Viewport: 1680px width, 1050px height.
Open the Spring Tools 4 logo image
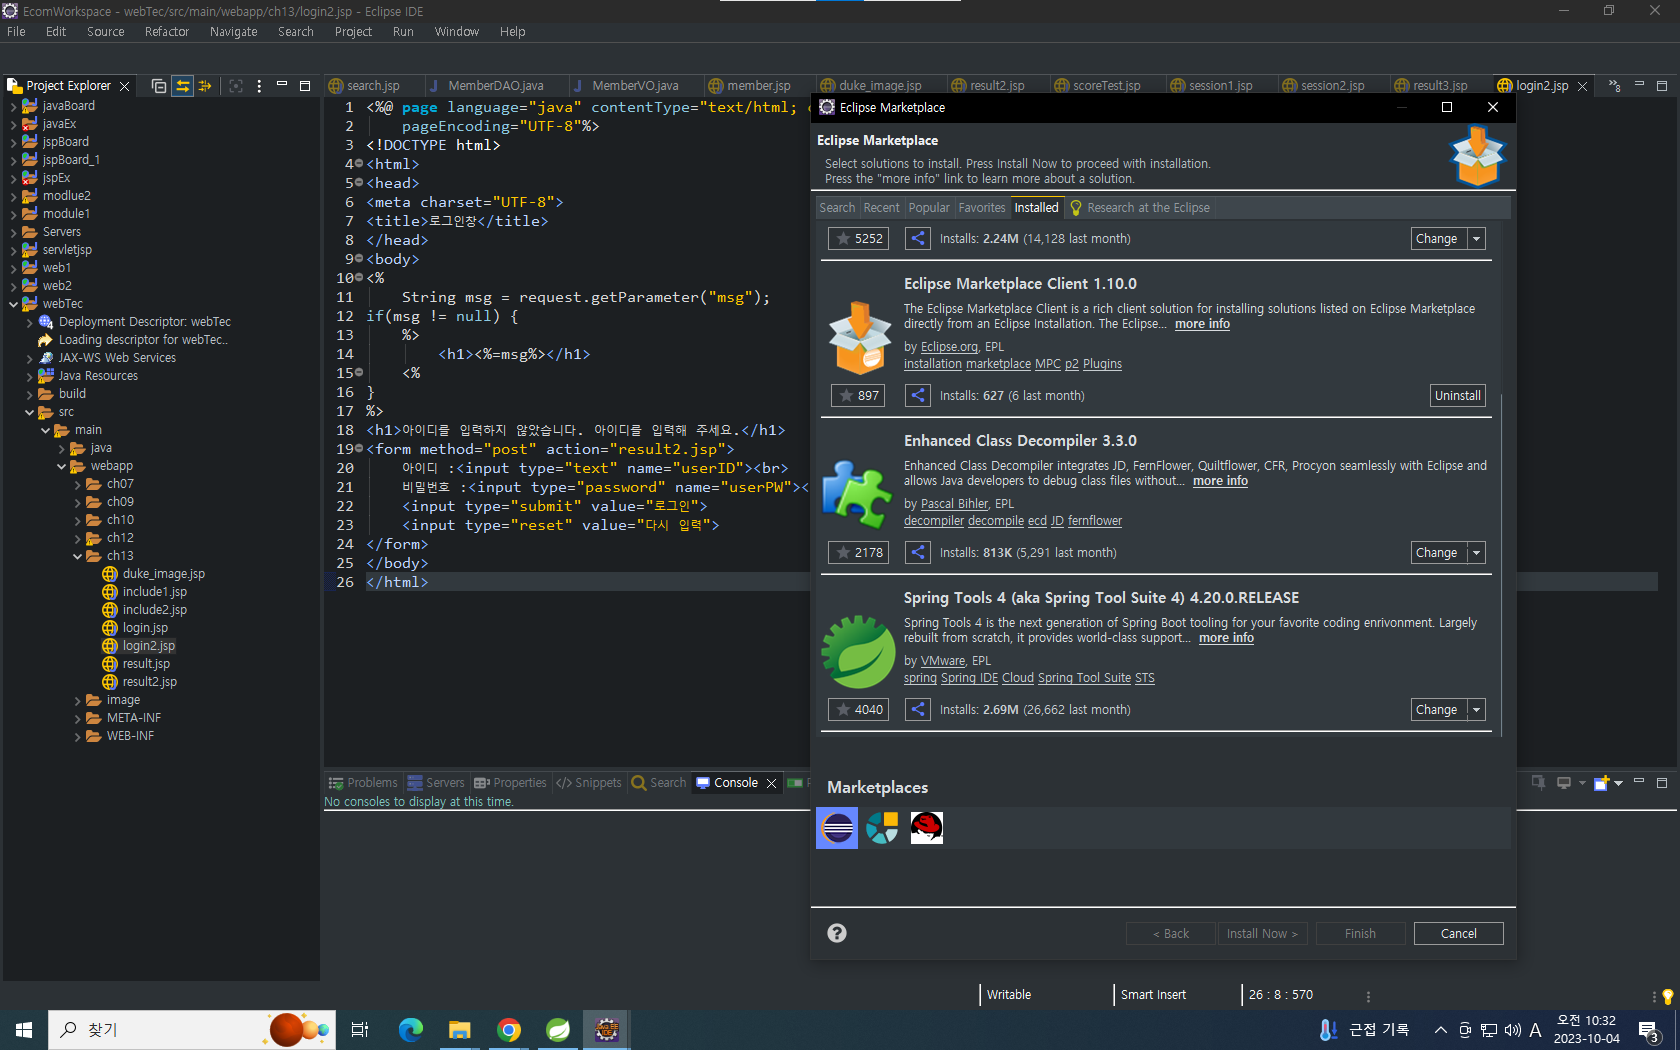[858, 652]
